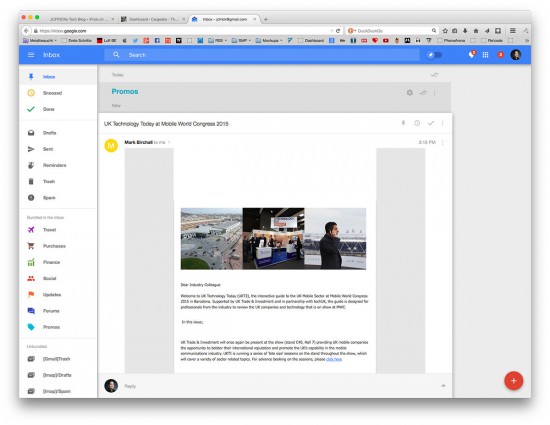The height and width of the screenshot is (425, 550).
Task: Open the Done folder
Action: (58, 109)
